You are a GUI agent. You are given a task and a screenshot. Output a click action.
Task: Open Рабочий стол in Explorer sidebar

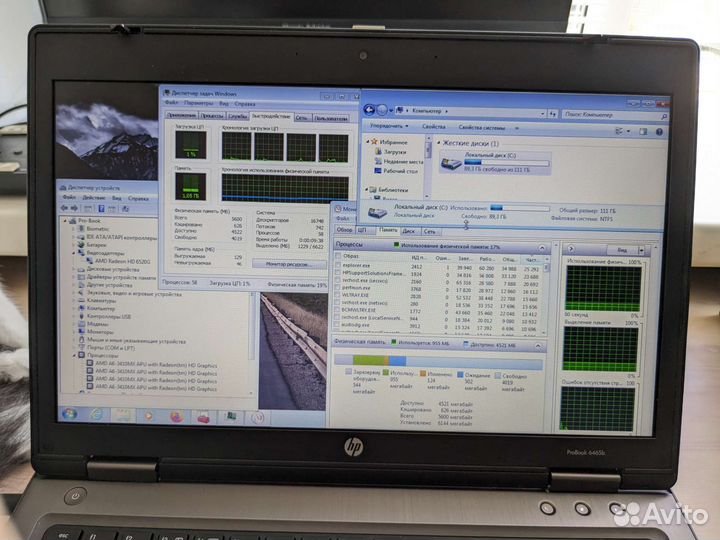pos(396,171)
